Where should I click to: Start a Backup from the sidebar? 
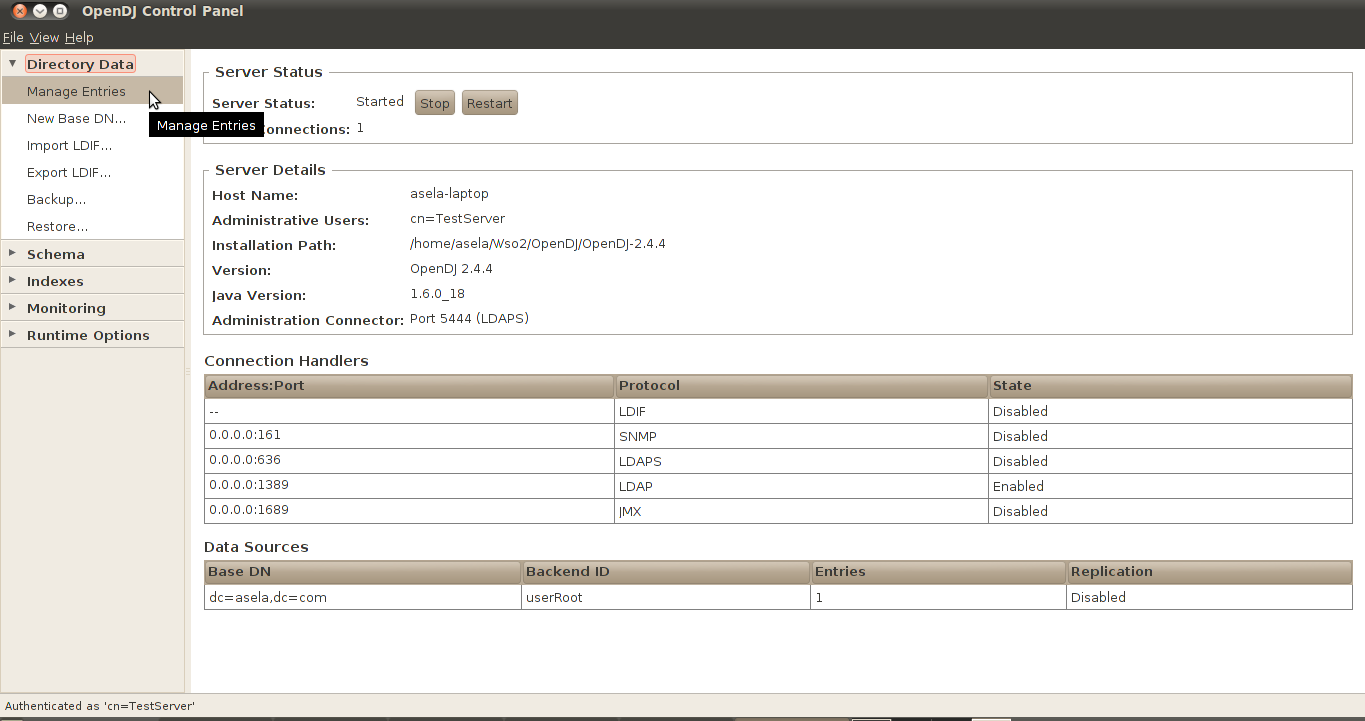pos(56,199)
